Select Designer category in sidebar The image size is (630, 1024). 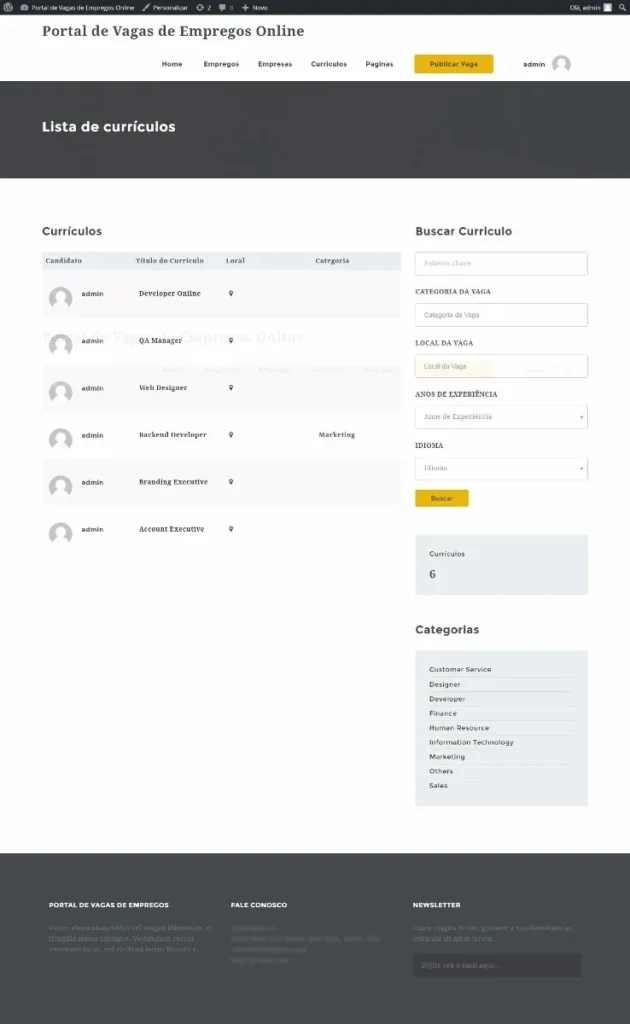coord(445,684)
